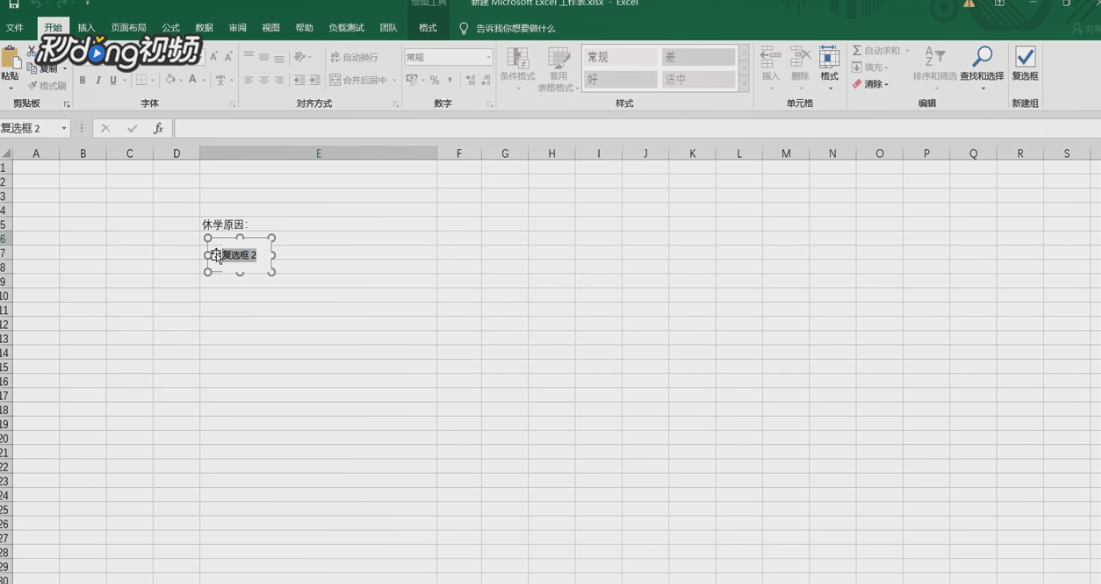Open the 对齐方式 alignment dialog launcher
1101x584 pixels.
point(396,105)
